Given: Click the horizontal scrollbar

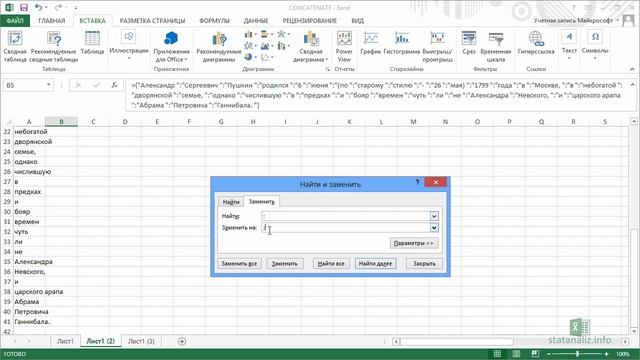Looking at the screenshot, I should 456,341.
